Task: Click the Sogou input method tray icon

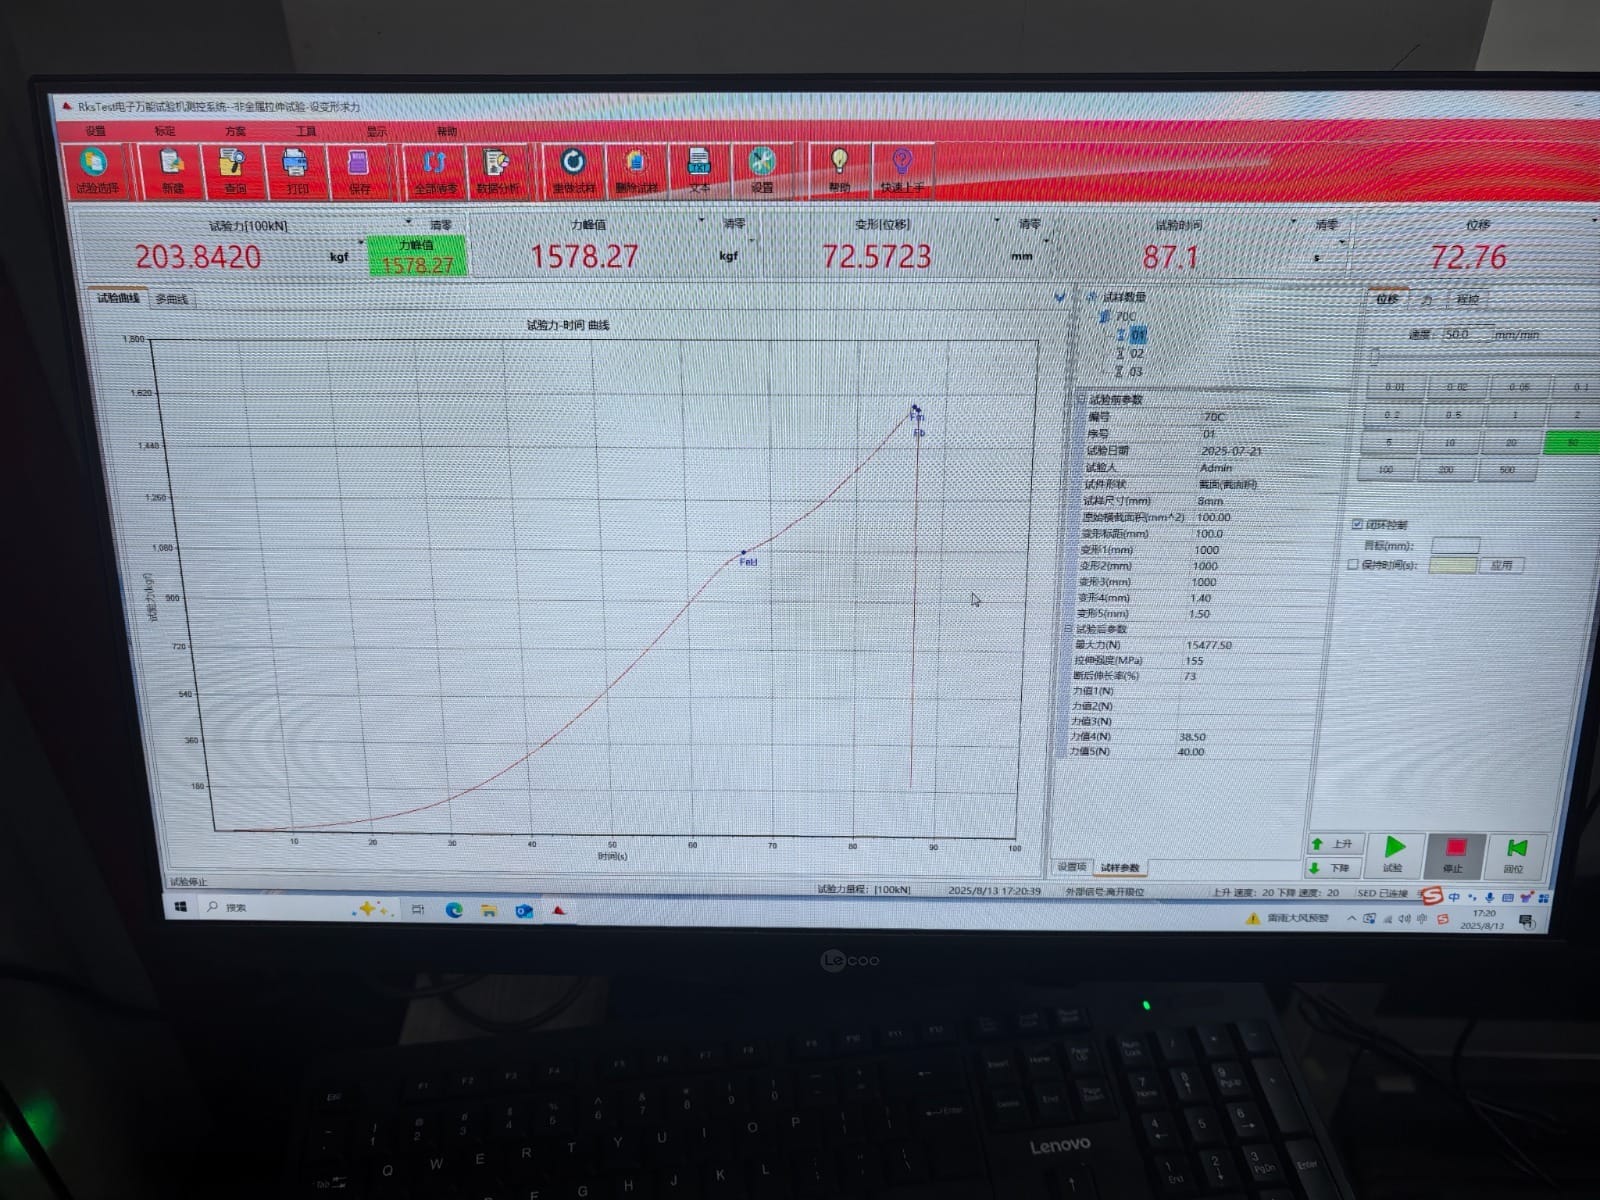Action: 1443,918
